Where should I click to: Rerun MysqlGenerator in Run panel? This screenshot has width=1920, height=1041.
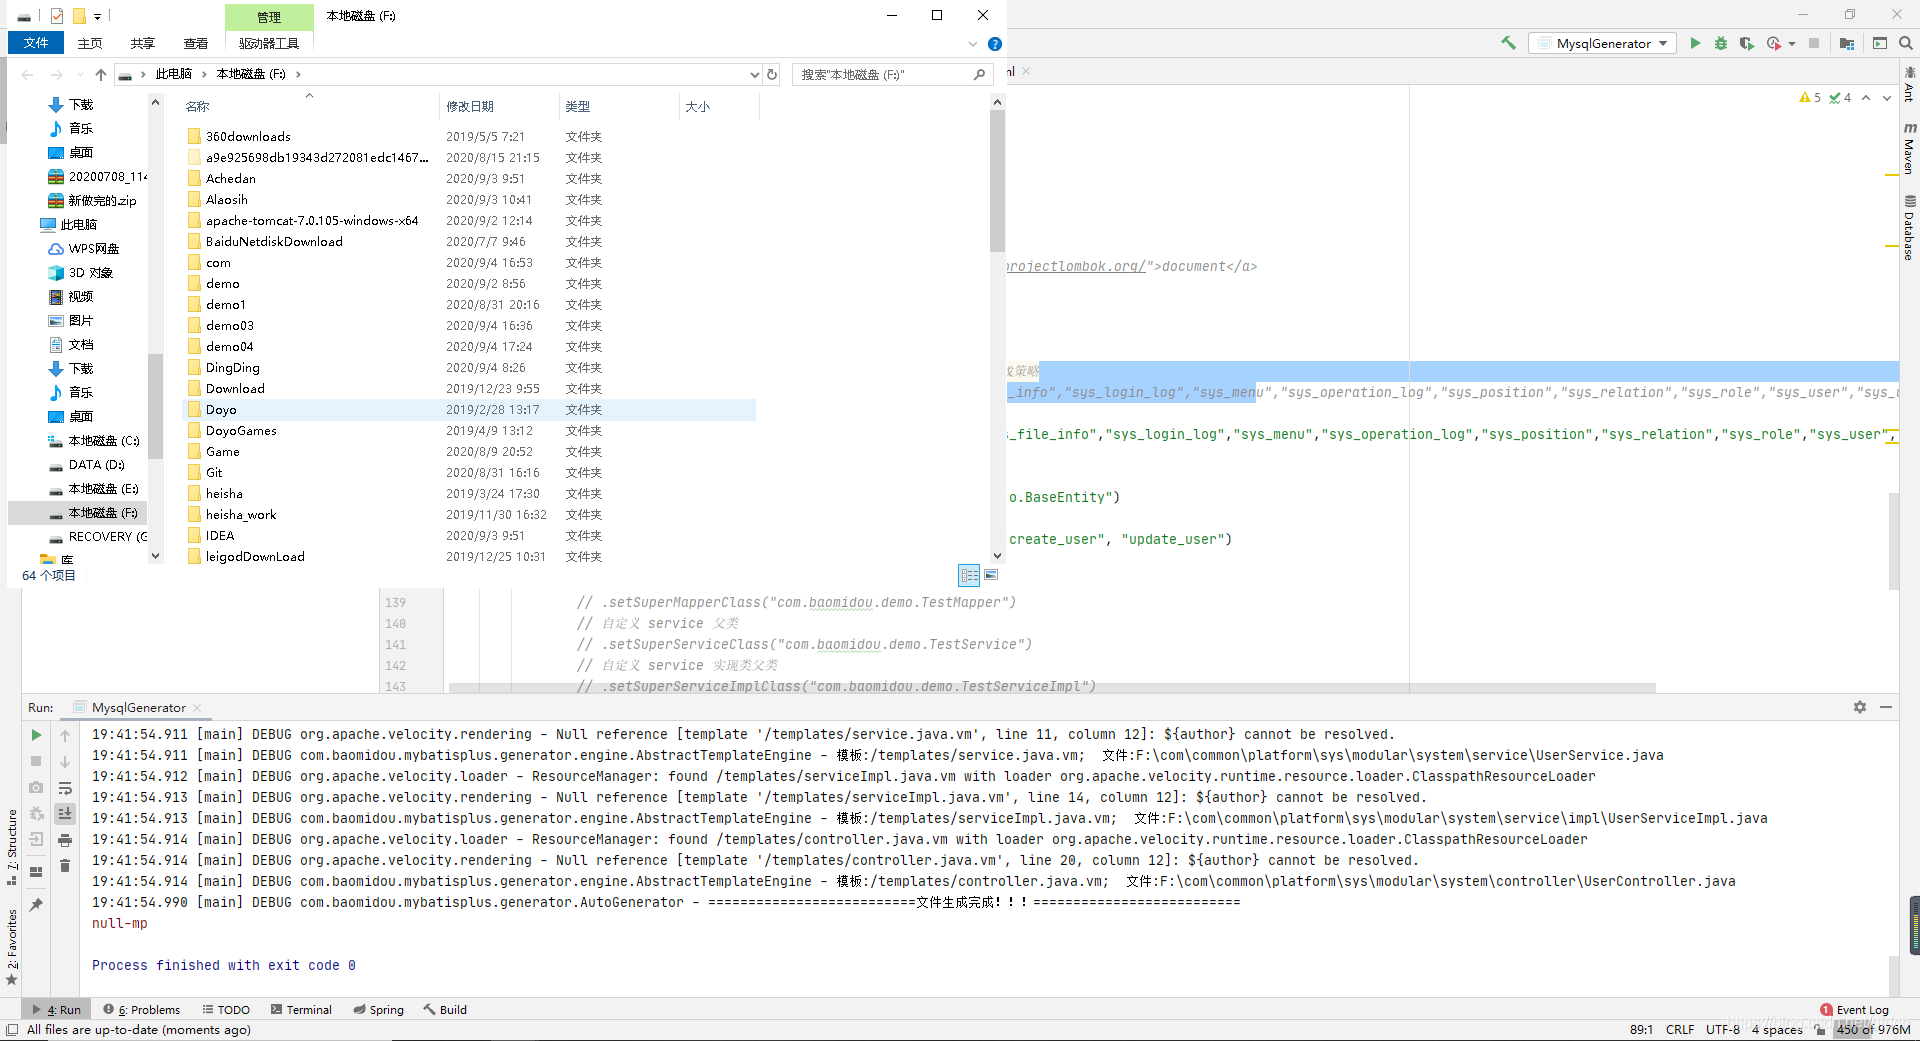tap(36, 735)
